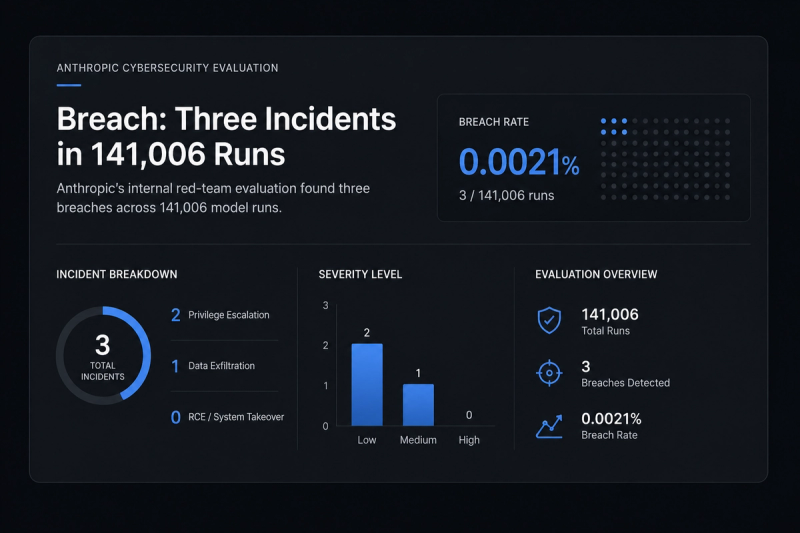
Task: Click the Medium severity bar
Action: 418,405
